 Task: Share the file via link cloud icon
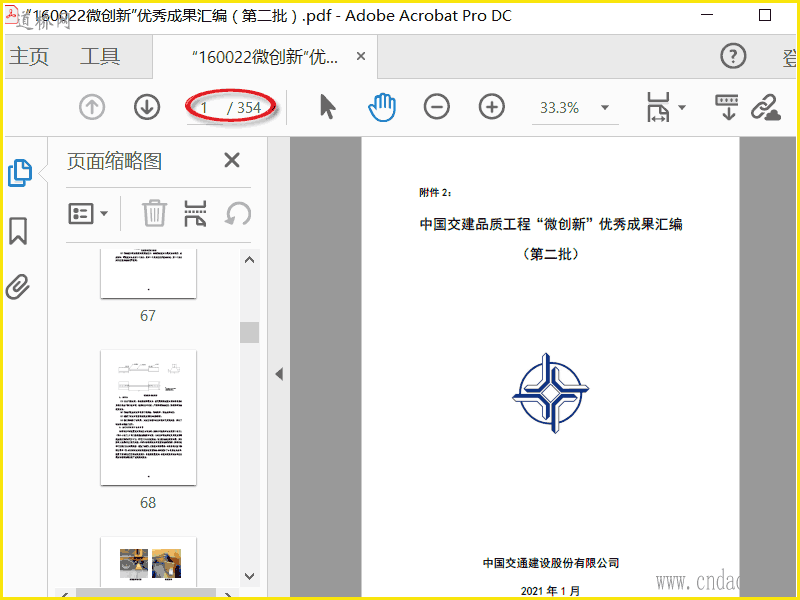766,107
